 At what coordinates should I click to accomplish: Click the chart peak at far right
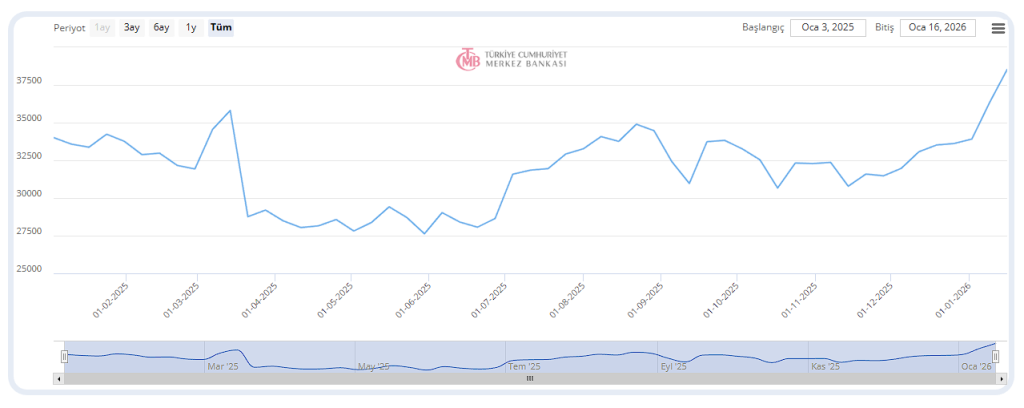pos(1006,70)
